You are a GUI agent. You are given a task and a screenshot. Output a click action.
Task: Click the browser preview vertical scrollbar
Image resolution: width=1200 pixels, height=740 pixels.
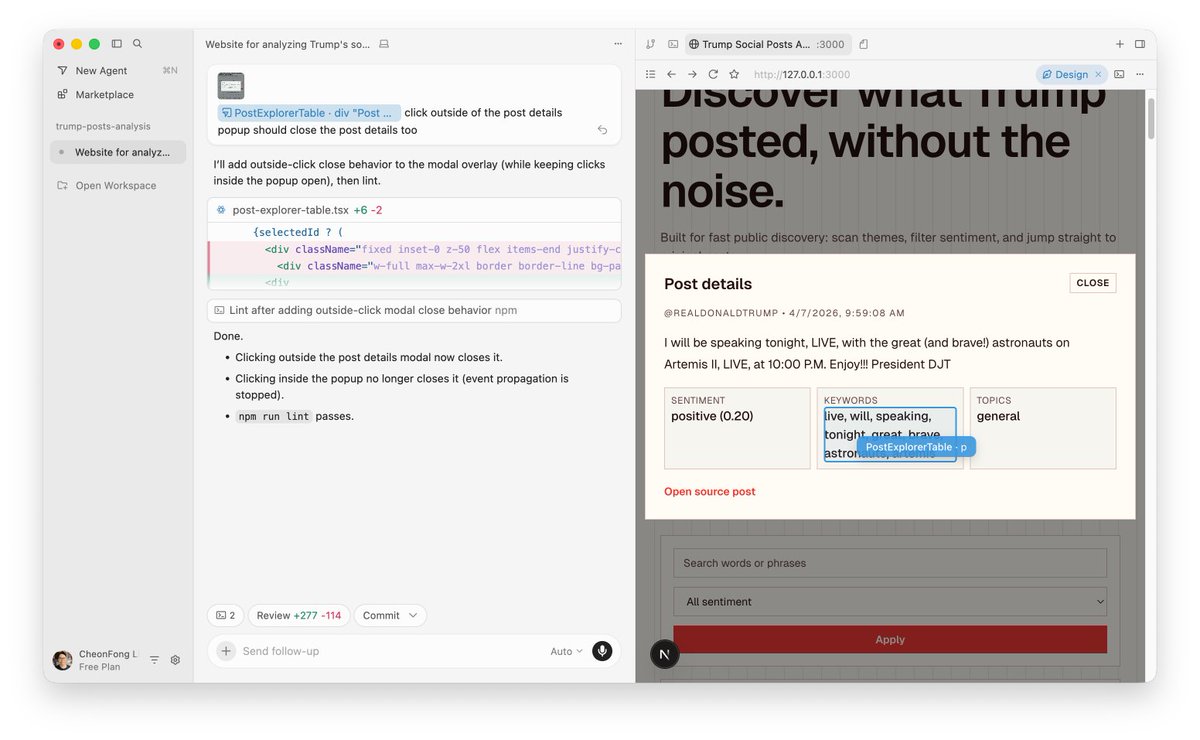(1150, 118)
